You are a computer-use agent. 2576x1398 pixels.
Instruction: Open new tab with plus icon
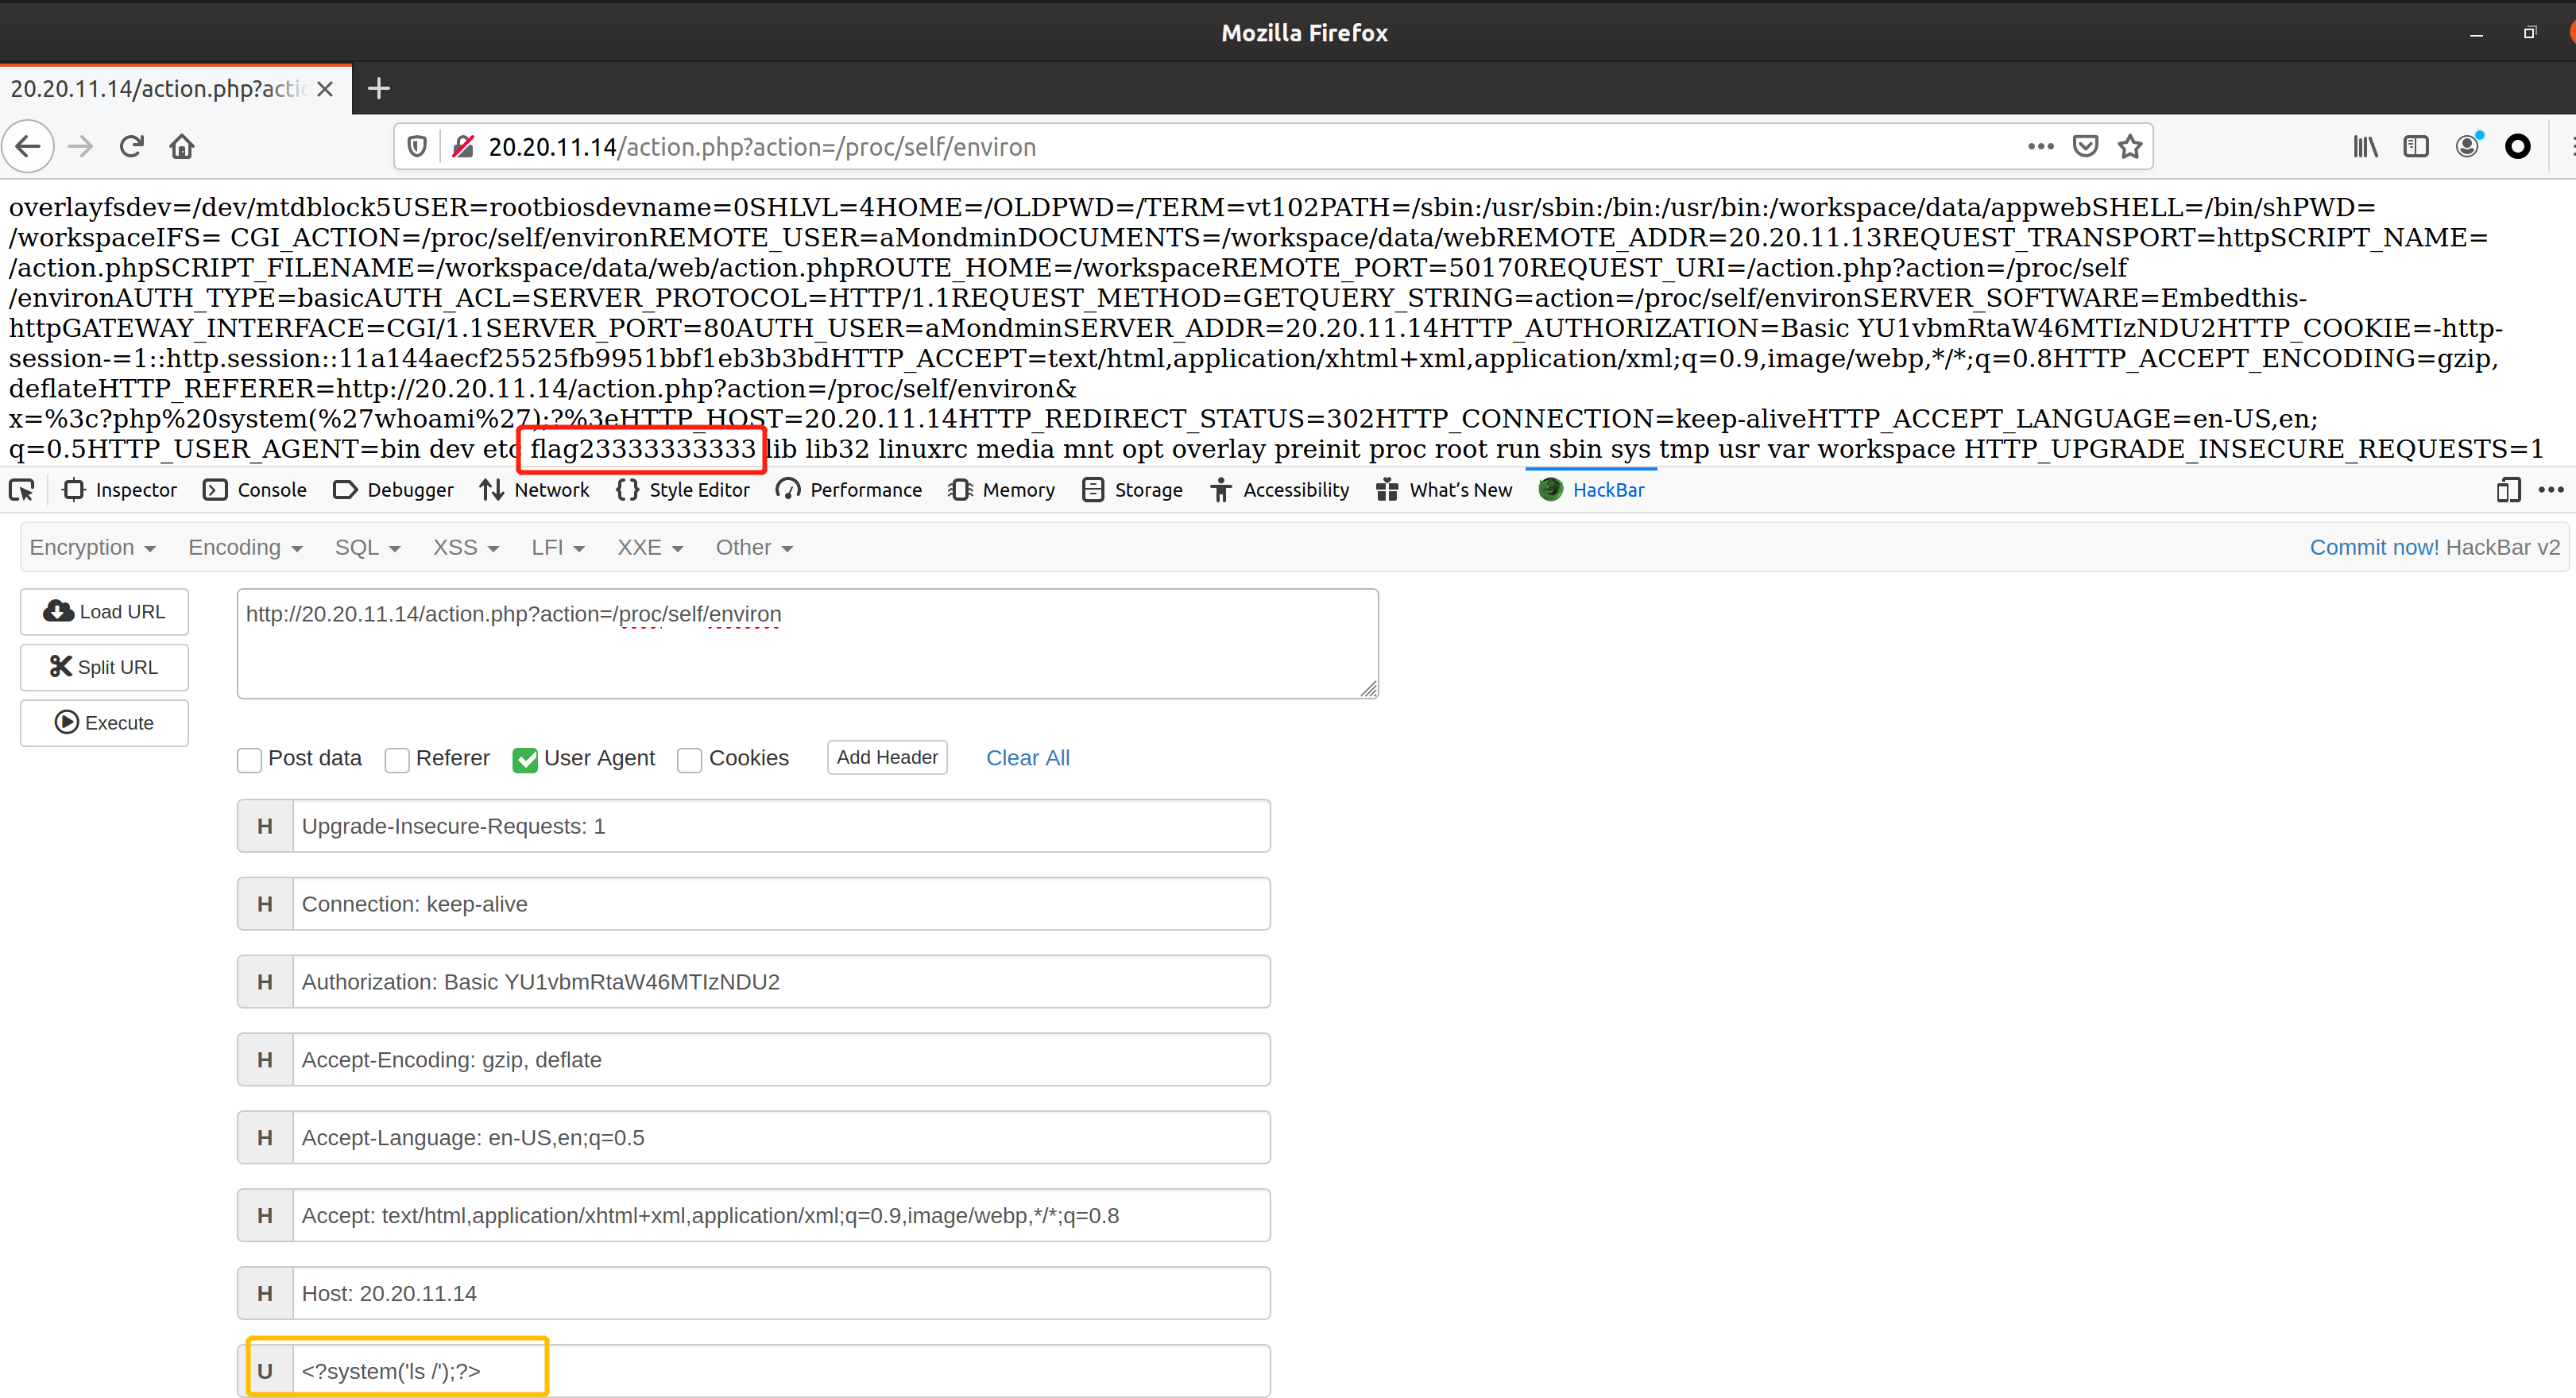pos(378,89)
